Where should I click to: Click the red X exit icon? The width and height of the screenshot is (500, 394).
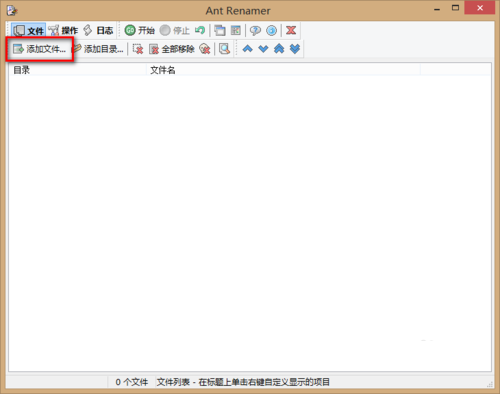point(291,31)
